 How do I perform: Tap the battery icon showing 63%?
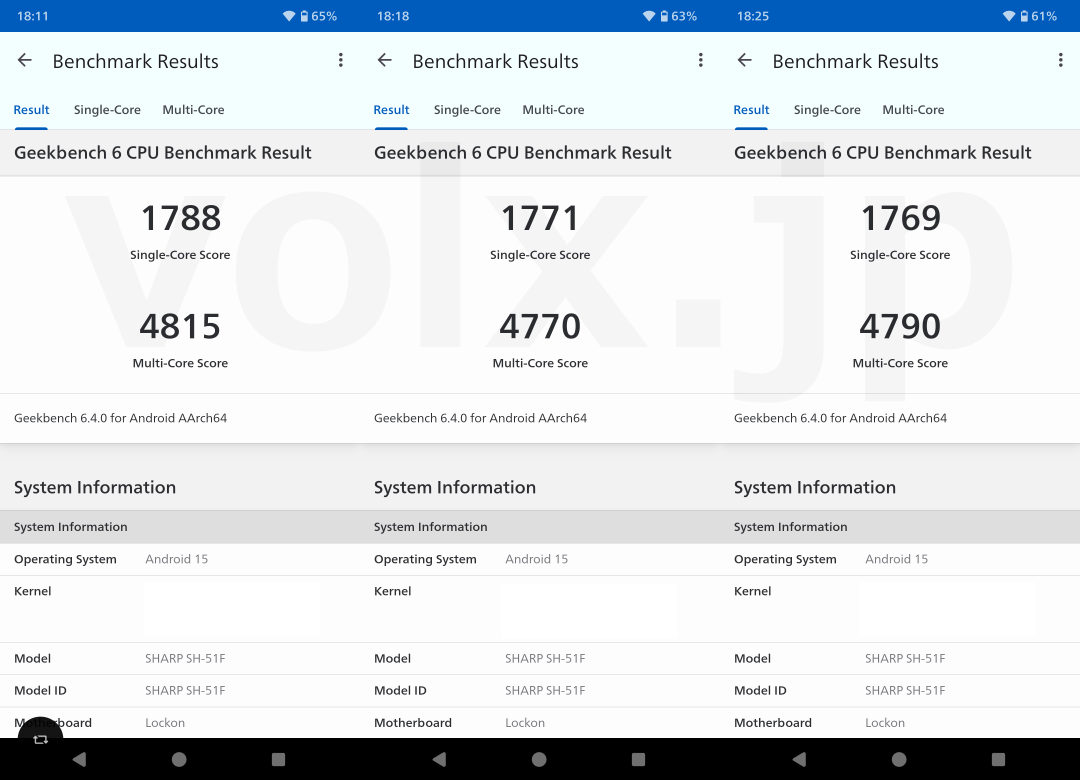pyautogui.click(x=664, y=16)
